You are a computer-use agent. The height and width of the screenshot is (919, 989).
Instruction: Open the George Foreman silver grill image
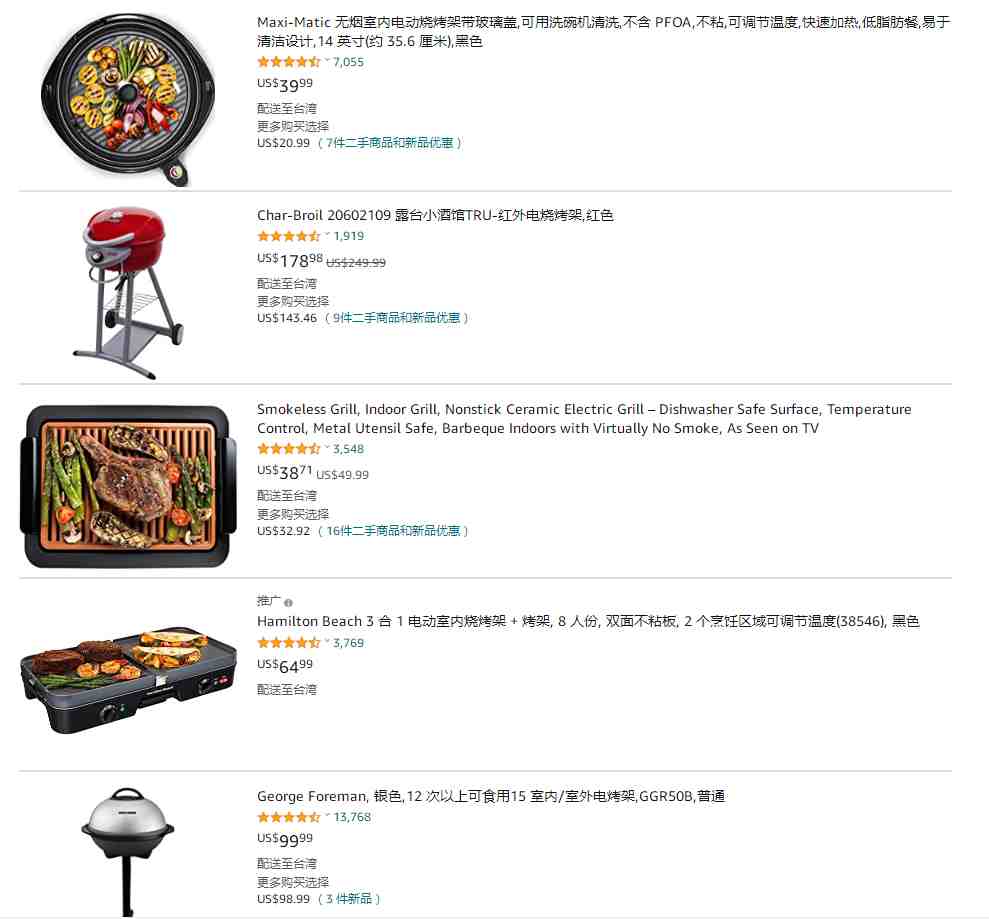tap(128, 852)
